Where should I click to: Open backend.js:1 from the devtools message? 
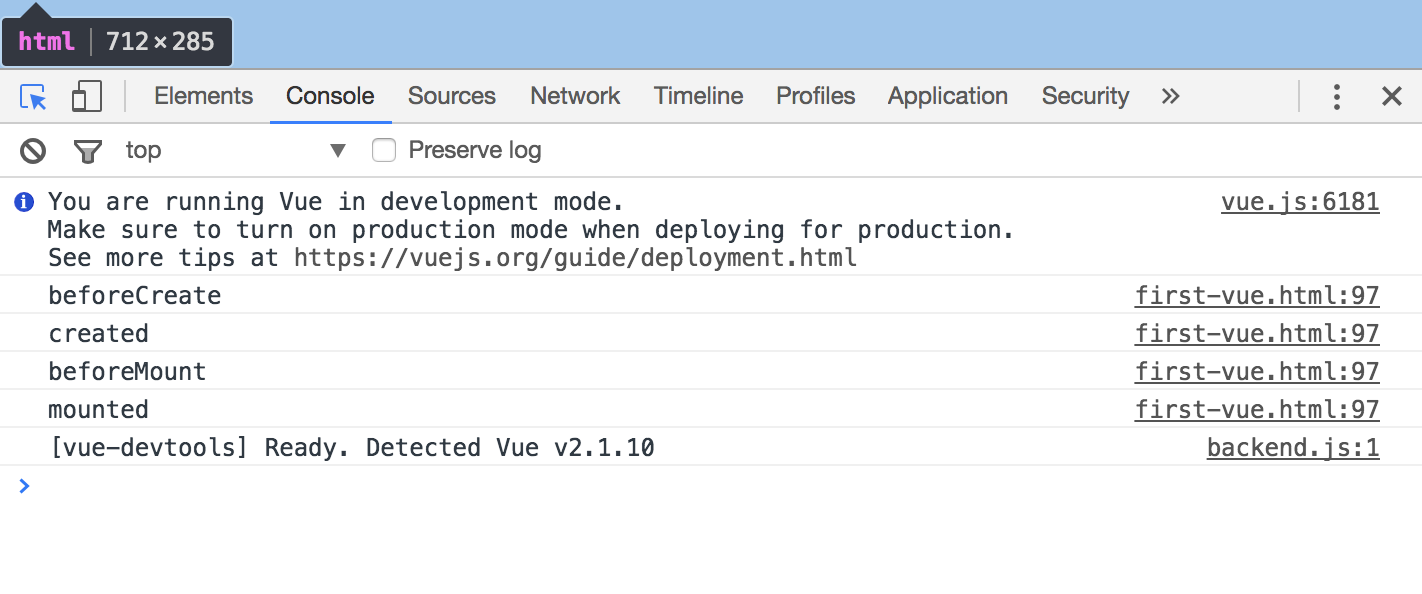coord(1293,447)
